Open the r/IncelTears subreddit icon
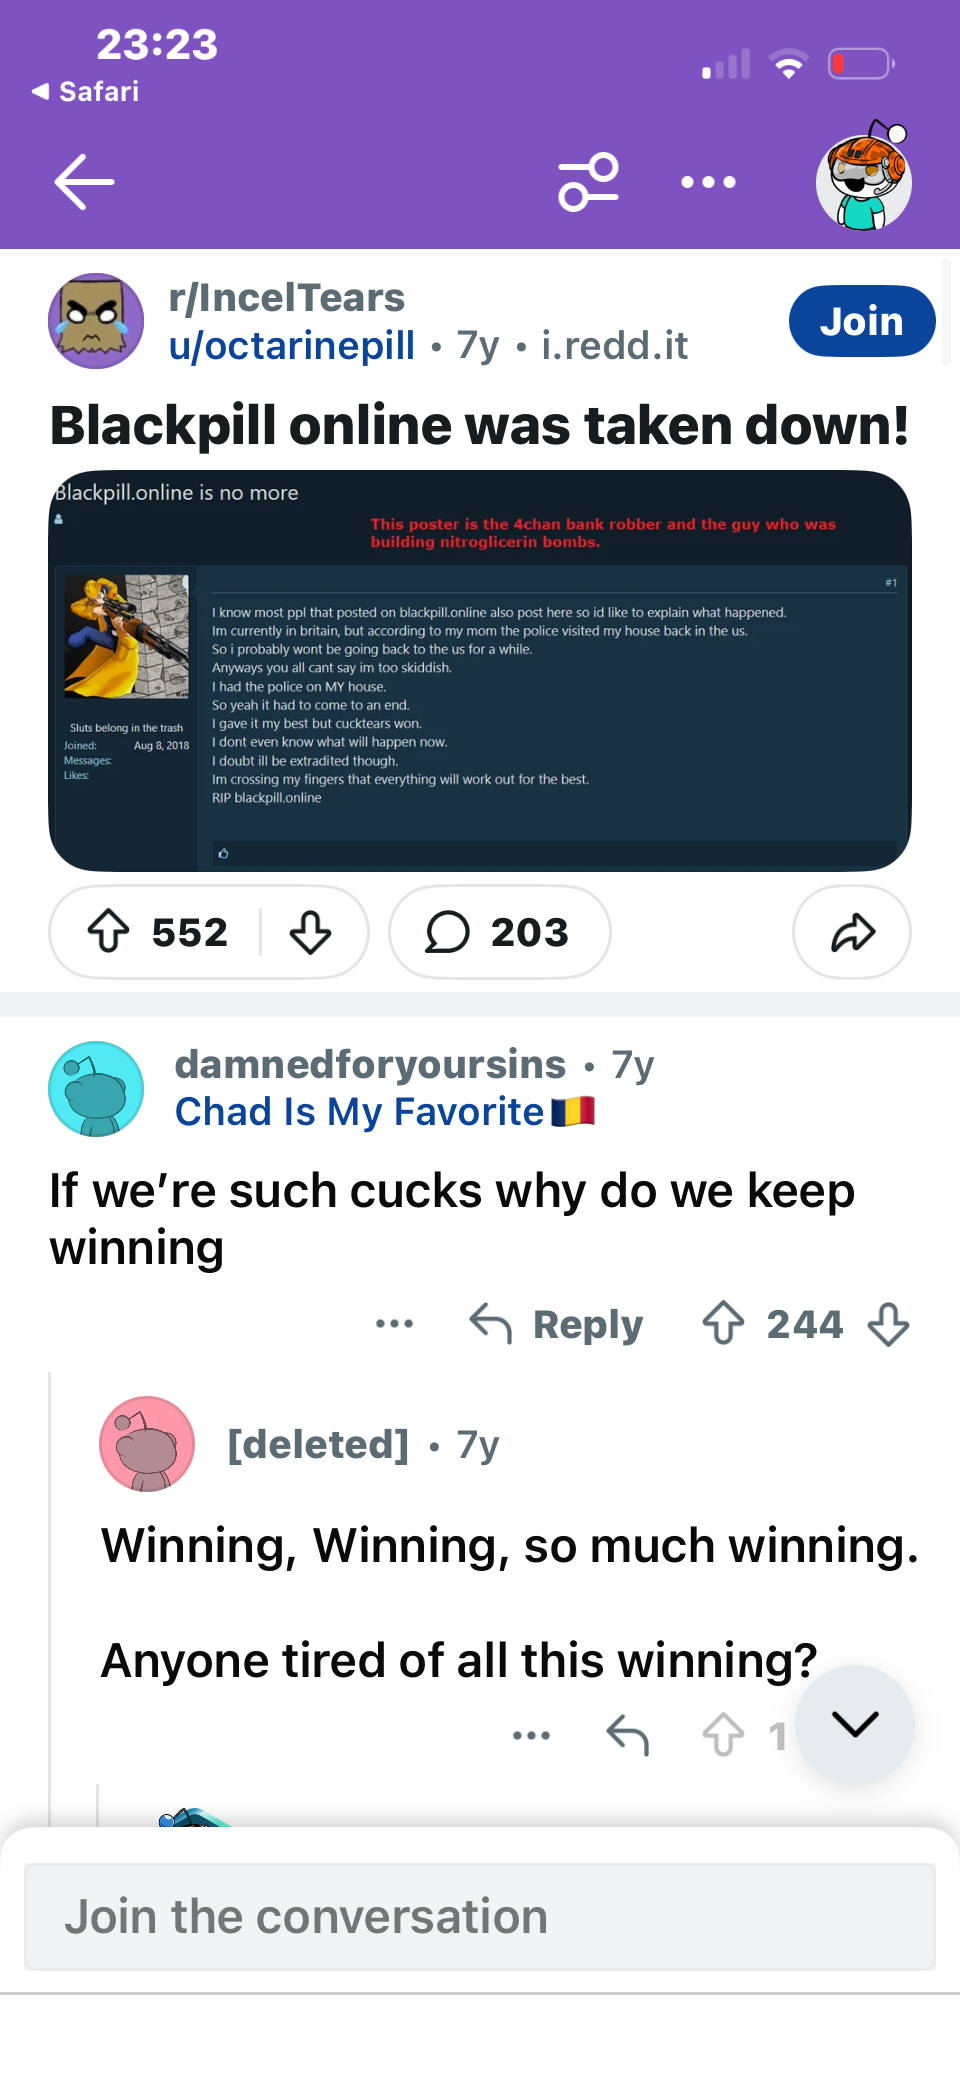 (x=96, y=321)
